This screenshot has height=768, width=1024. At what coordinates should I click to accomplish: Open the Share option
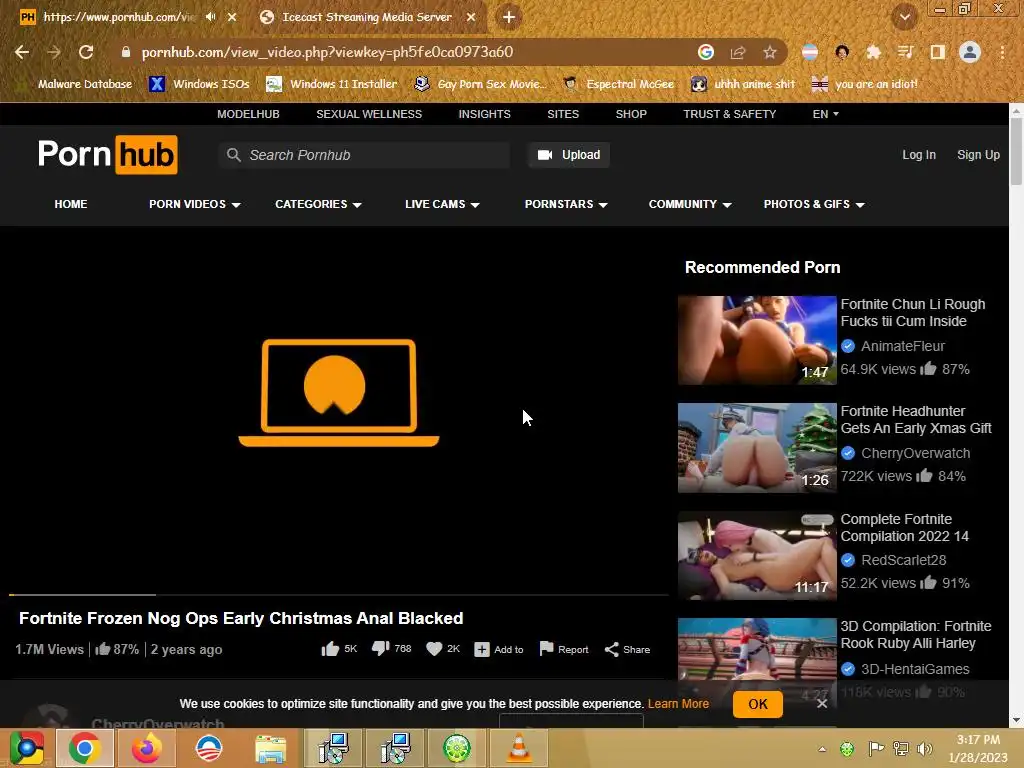[627, 649]
